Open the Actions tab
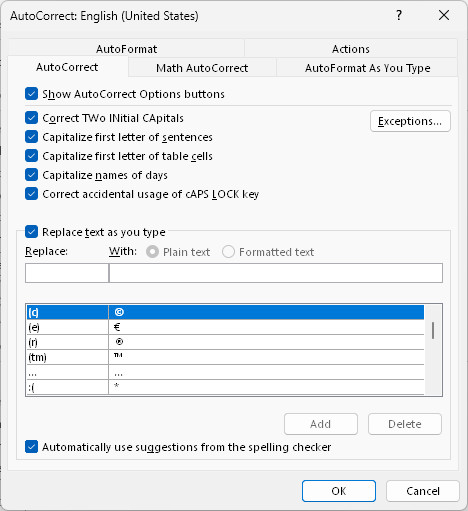Viewport: 468px width, 511px height. coord(351,49)
